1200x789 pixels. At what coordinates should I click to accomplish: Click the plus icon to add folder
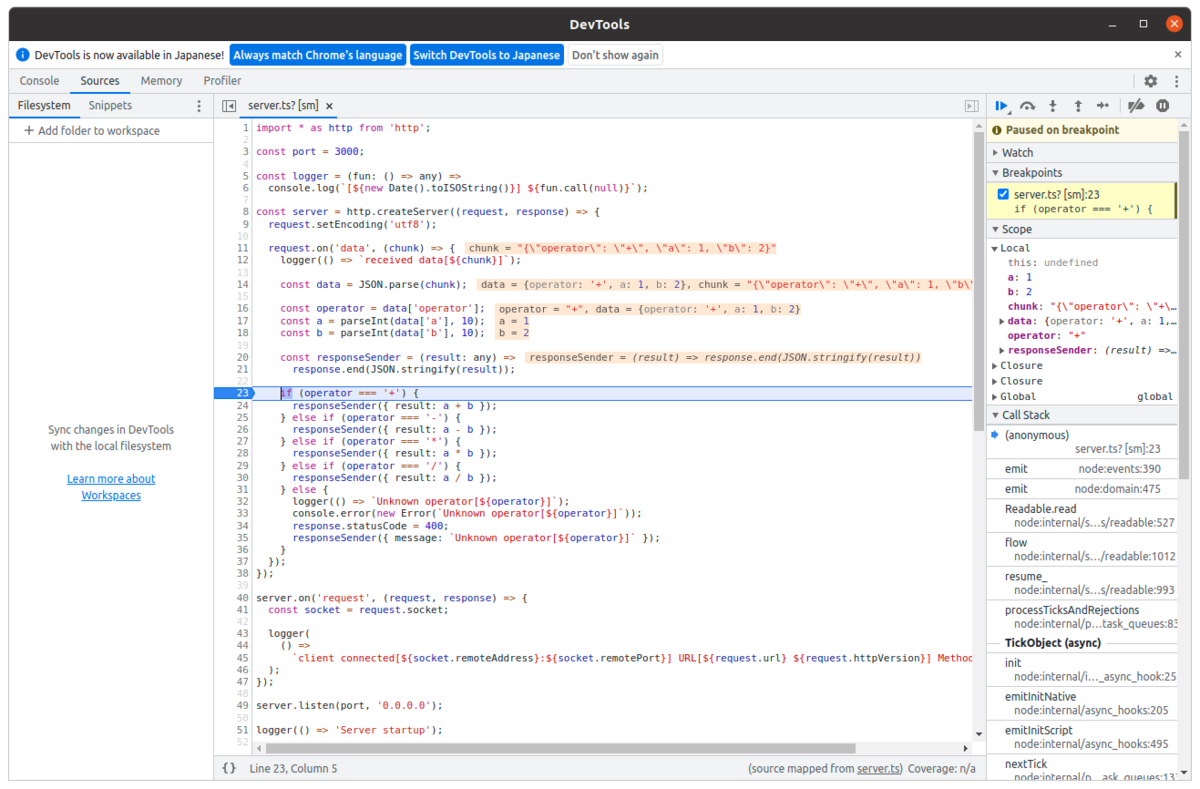(28, 131)
